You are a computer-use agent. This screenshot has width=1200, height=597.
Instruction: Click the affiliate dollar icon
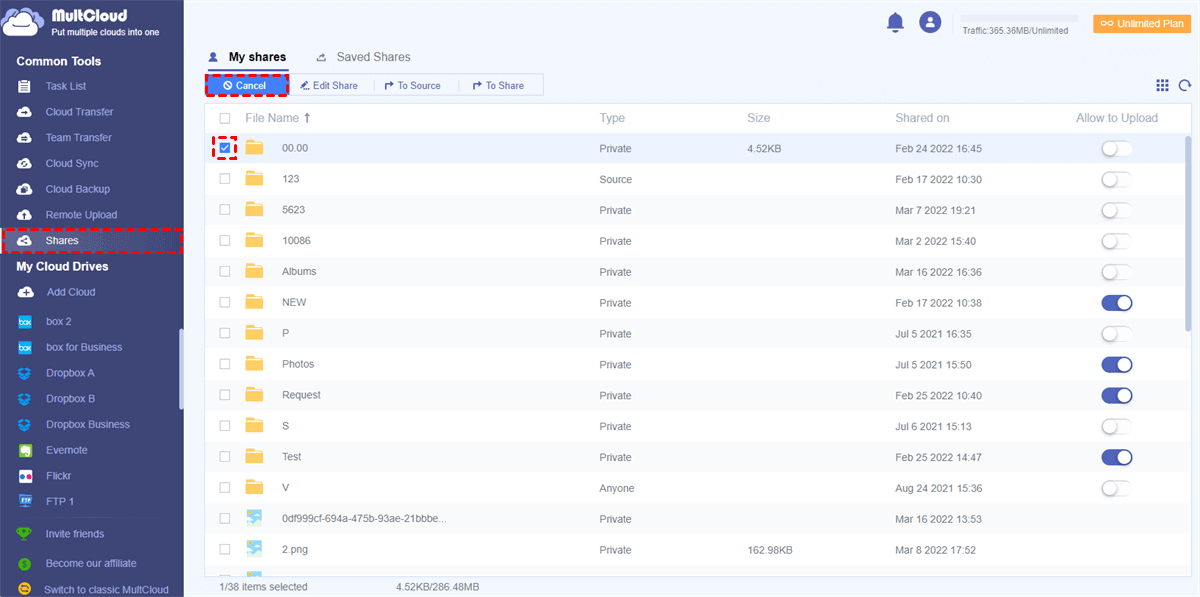pyautogui.click(x=25, y=564)
